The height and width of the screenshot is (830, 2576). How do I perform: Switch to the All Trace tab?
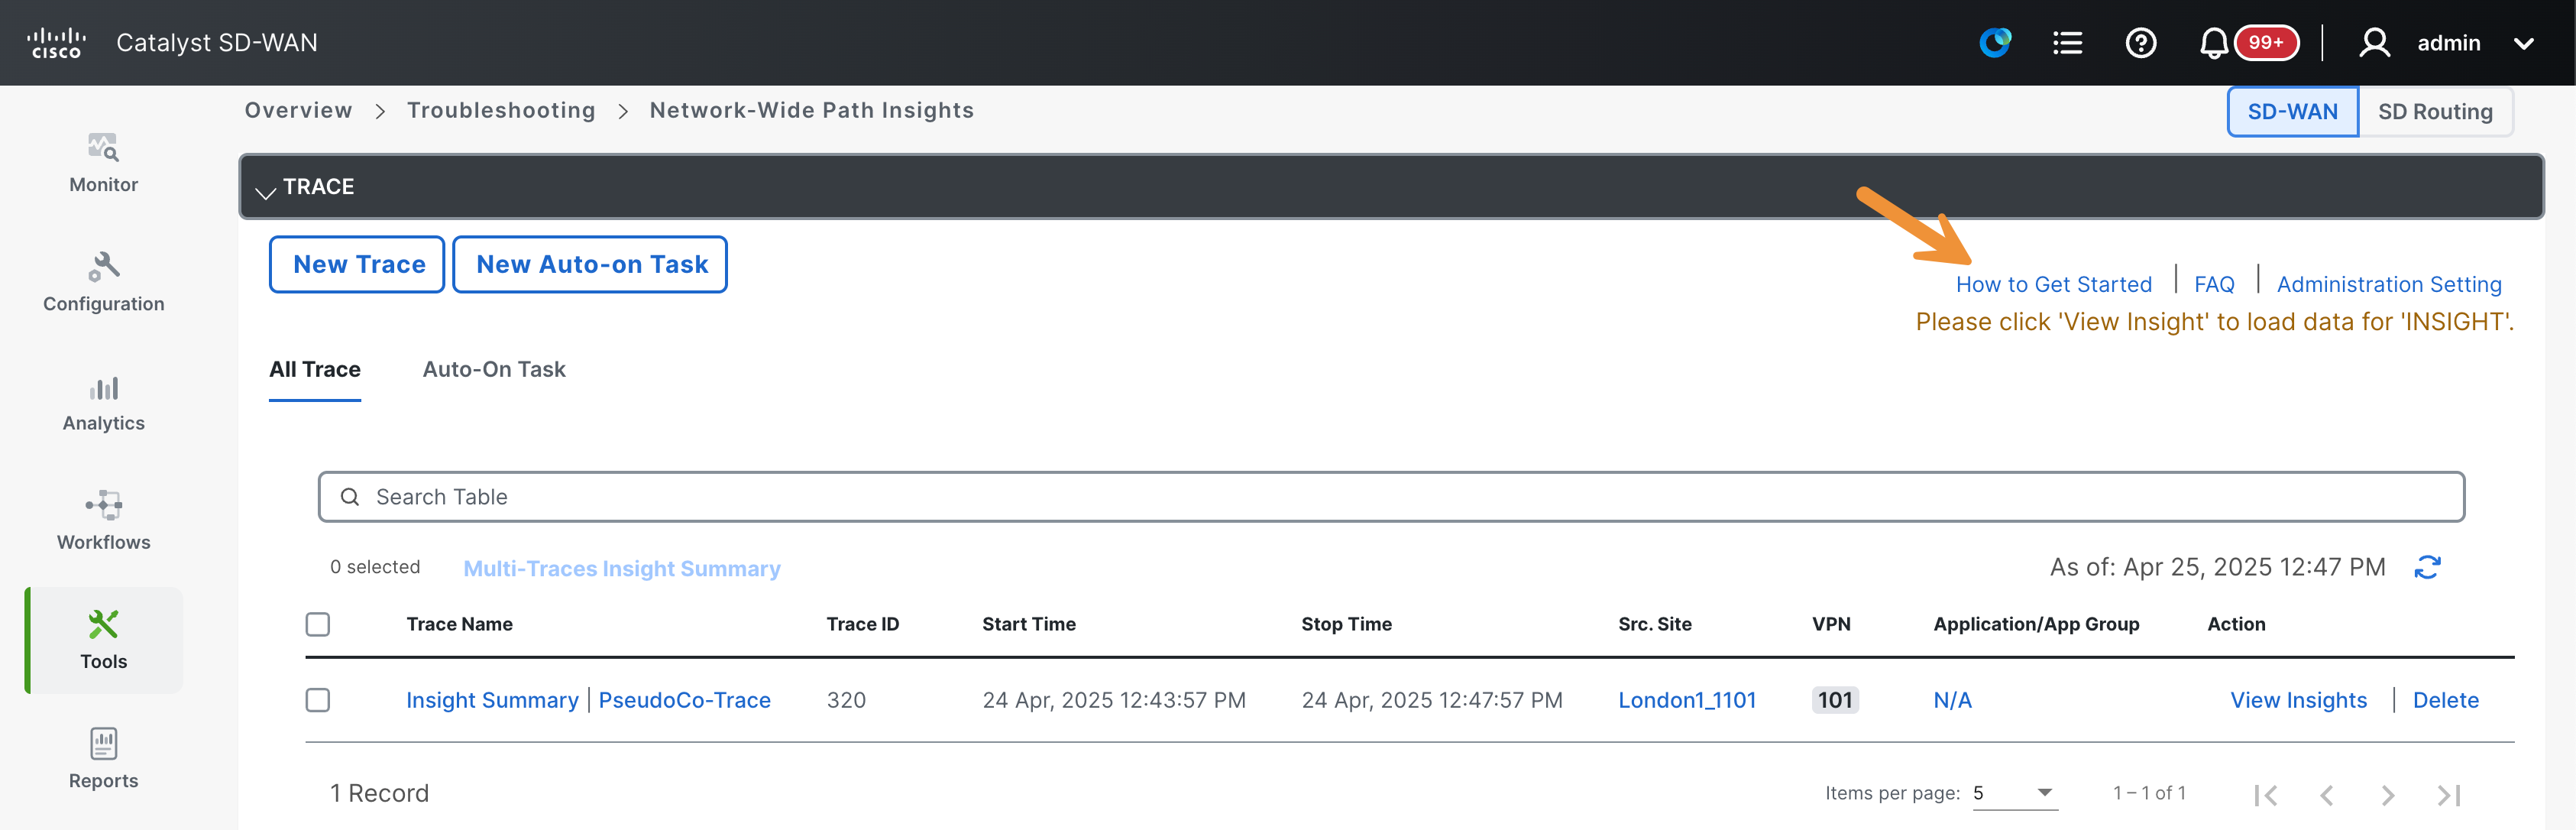[x=315, y=369]
